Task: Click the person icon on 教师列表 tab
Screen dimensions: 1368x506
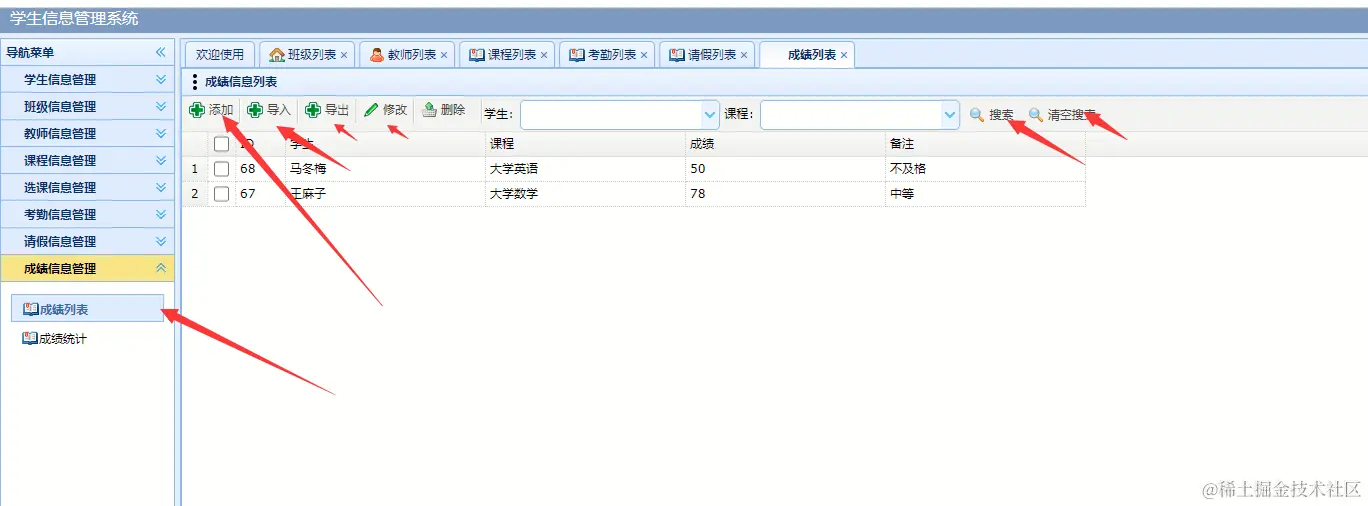Action: tap(377, 55)
